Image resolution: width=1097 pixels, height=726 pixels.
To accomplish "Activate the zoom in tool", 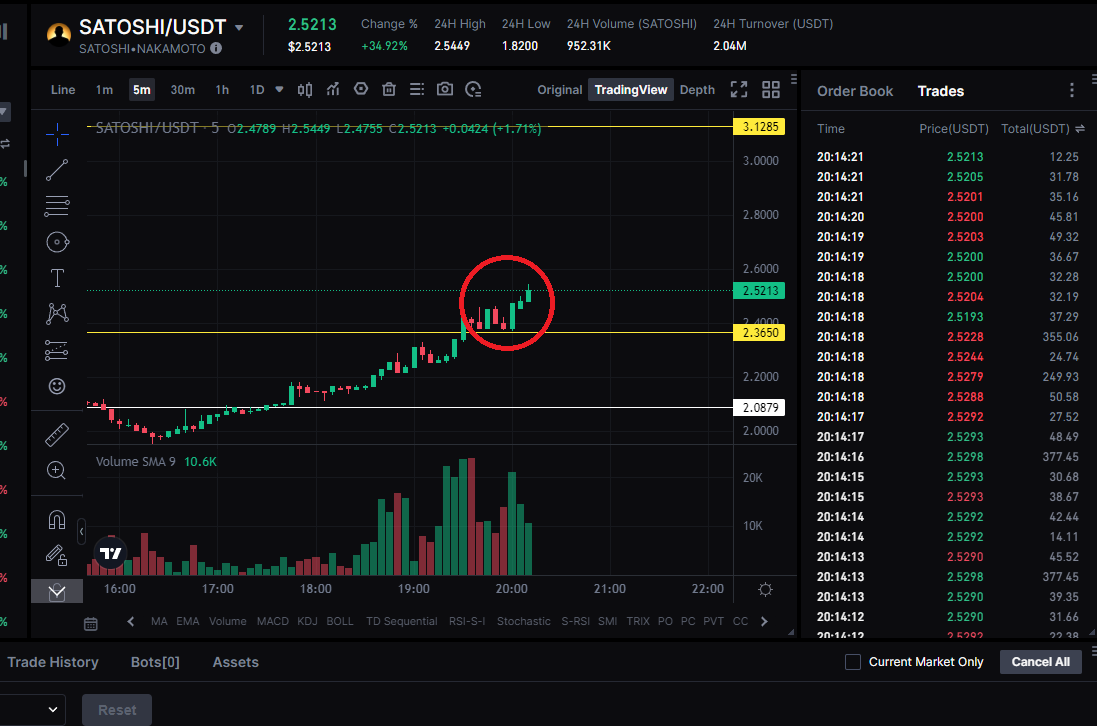I will point(57,470).
